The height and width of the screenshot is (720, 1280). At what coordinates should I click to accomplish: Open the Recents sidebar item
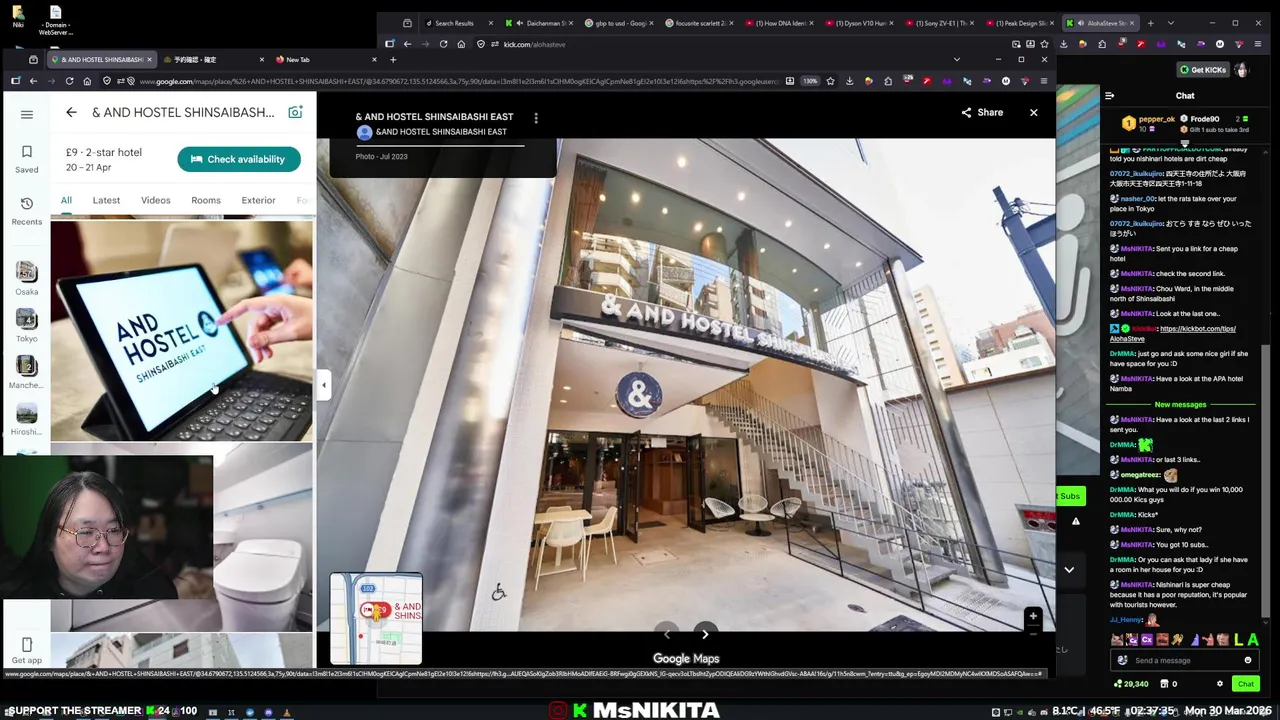(x=27, y=211)
